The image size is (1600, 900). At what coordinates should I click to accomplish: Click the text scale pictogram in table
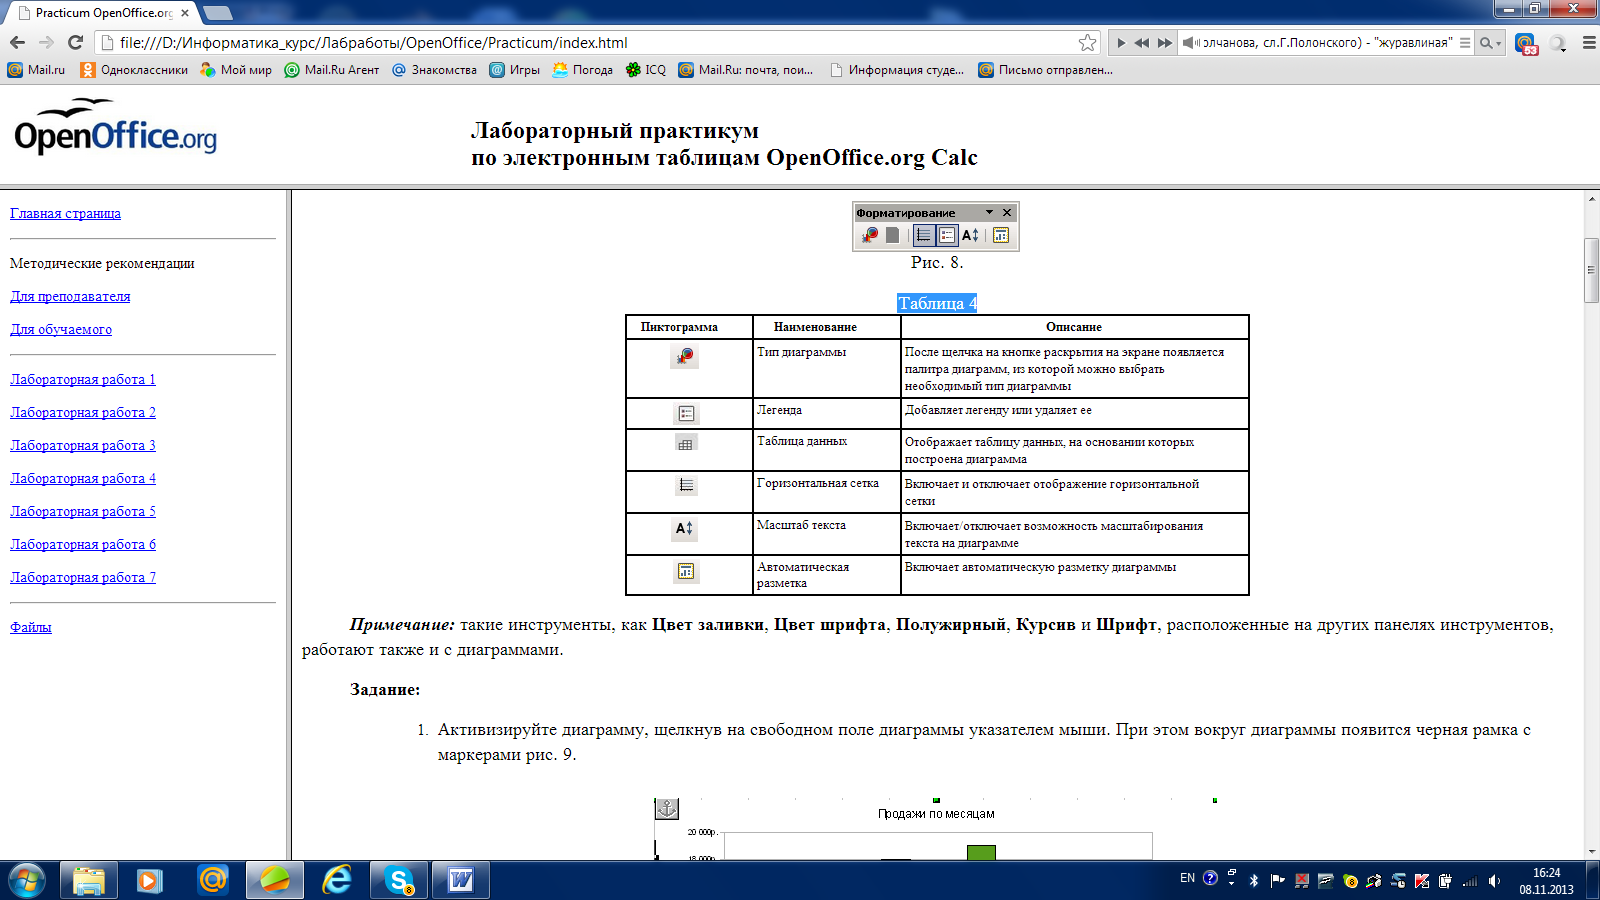(685, 528)
